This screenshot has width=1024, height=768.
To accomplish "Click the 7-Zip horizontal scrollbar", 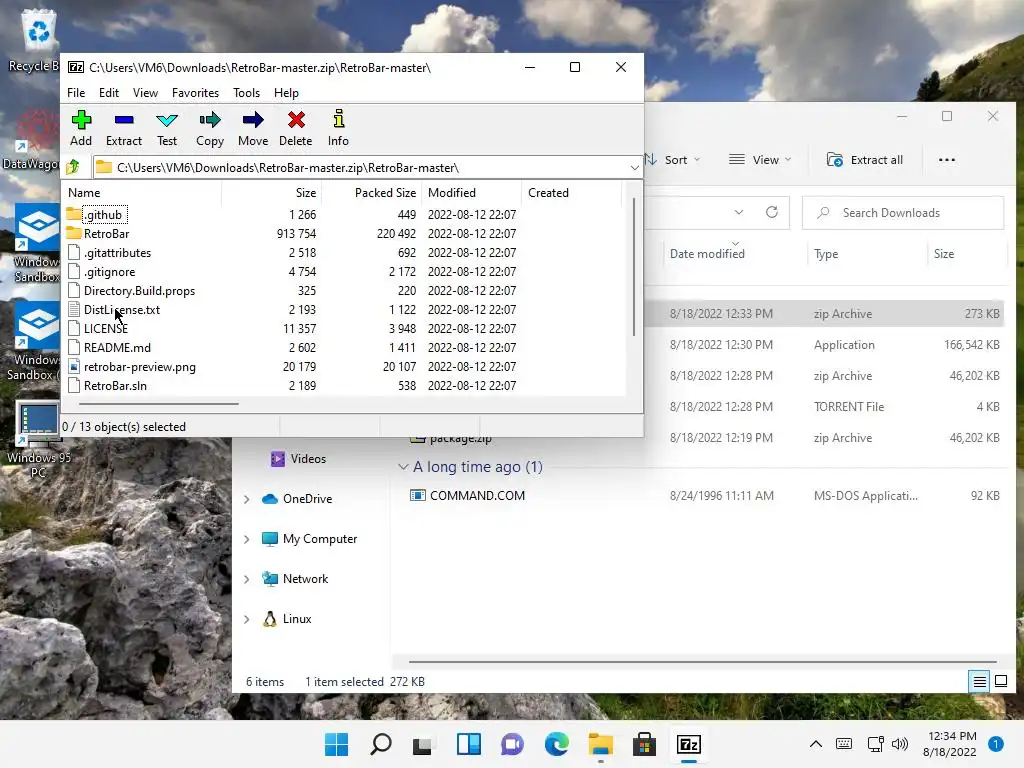I will tap(159, 404).
